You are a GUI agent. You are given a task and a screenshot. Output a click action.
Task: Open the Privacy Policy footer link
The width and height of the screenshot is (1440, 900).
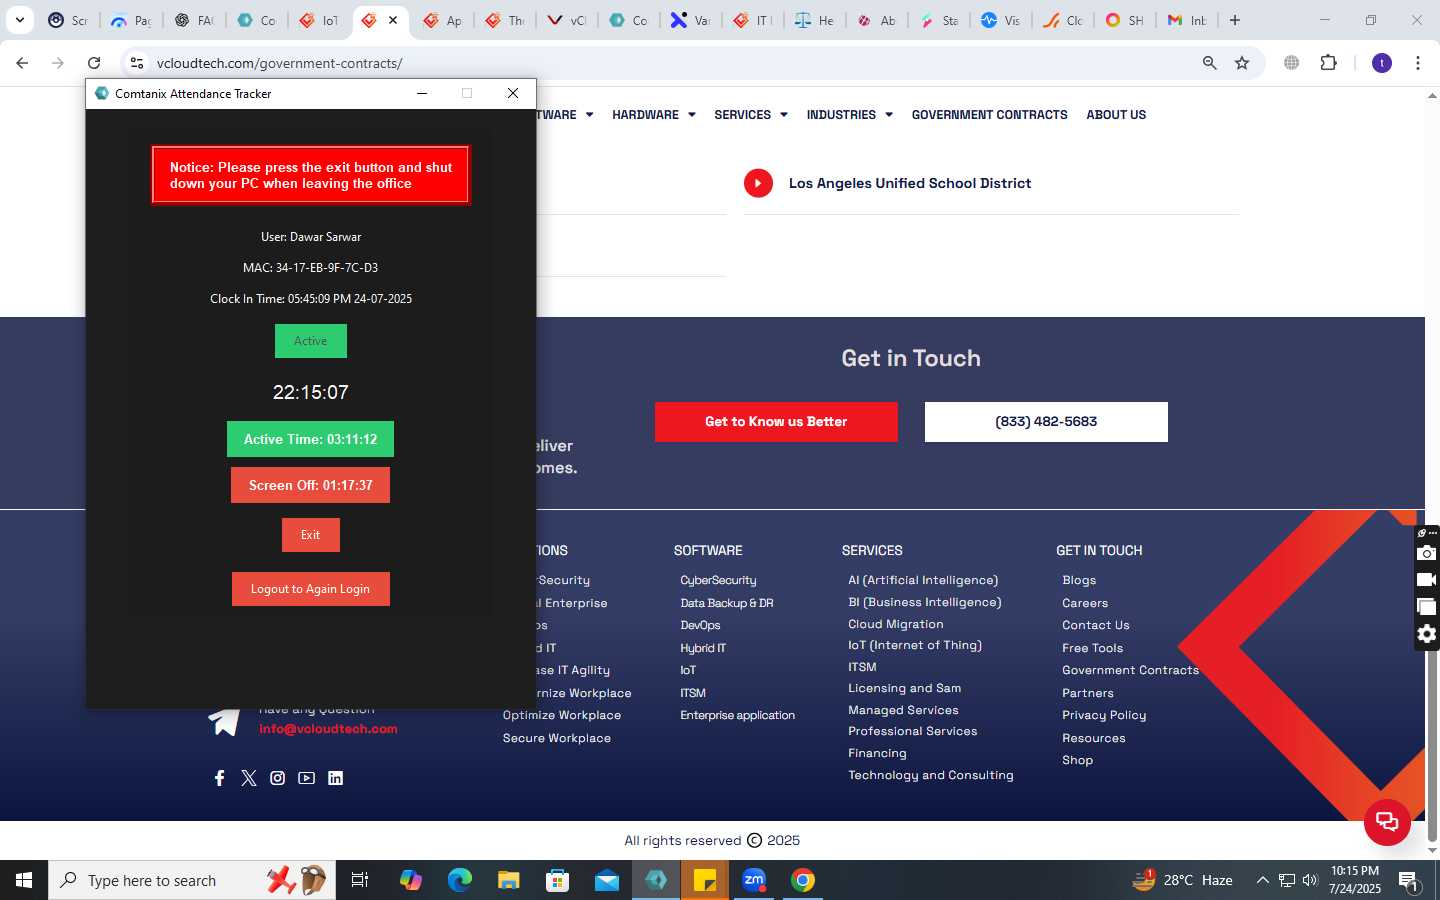tap(1104, 715)
